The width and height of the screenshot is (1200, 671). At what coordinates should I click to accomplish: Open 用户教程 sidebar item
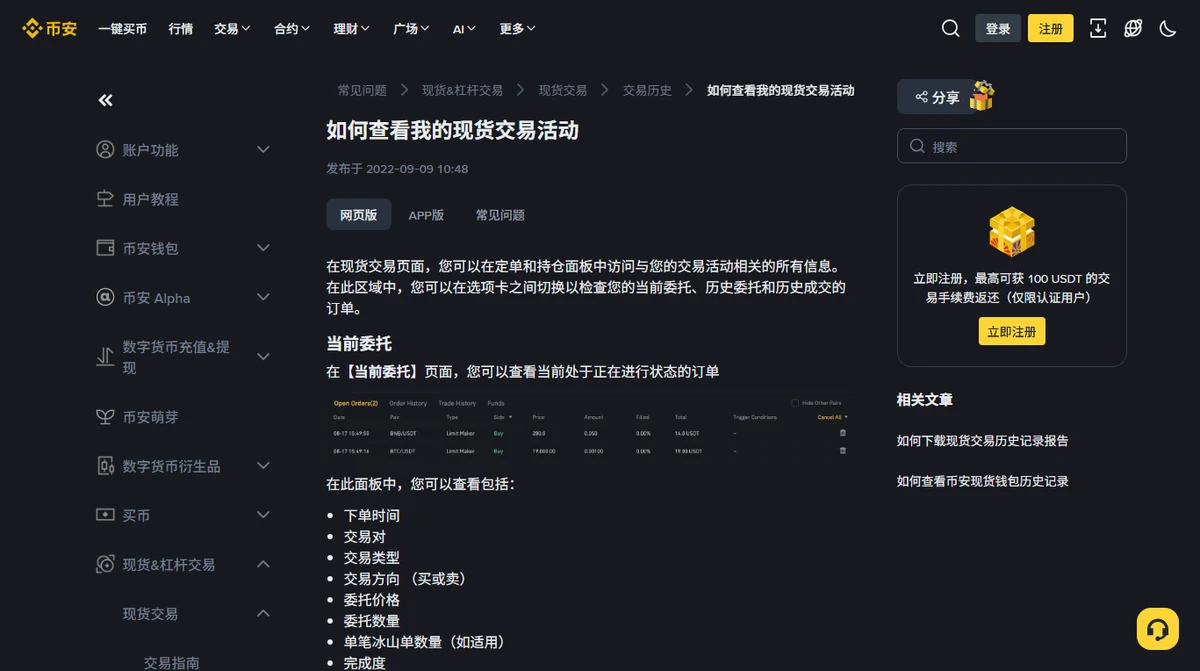[150, 199]
